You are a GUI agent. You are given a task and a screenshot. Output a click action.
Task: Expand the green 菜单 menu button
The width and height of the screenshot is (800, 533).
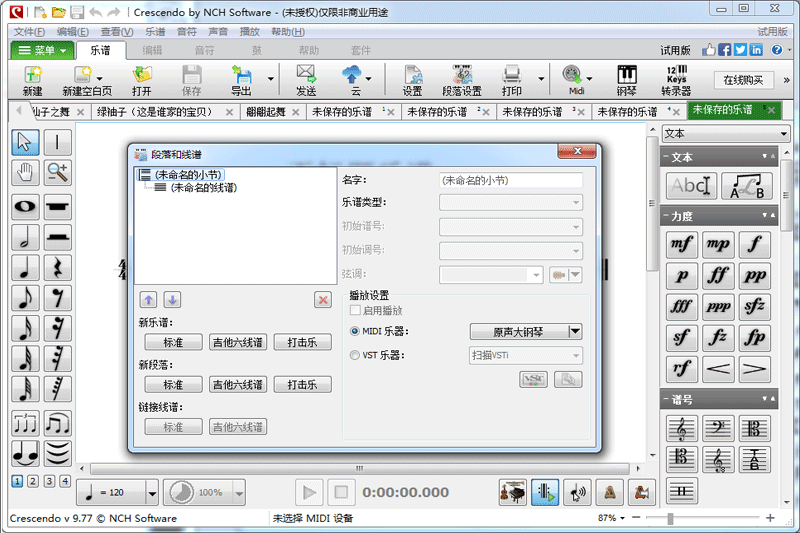[42, 50]
